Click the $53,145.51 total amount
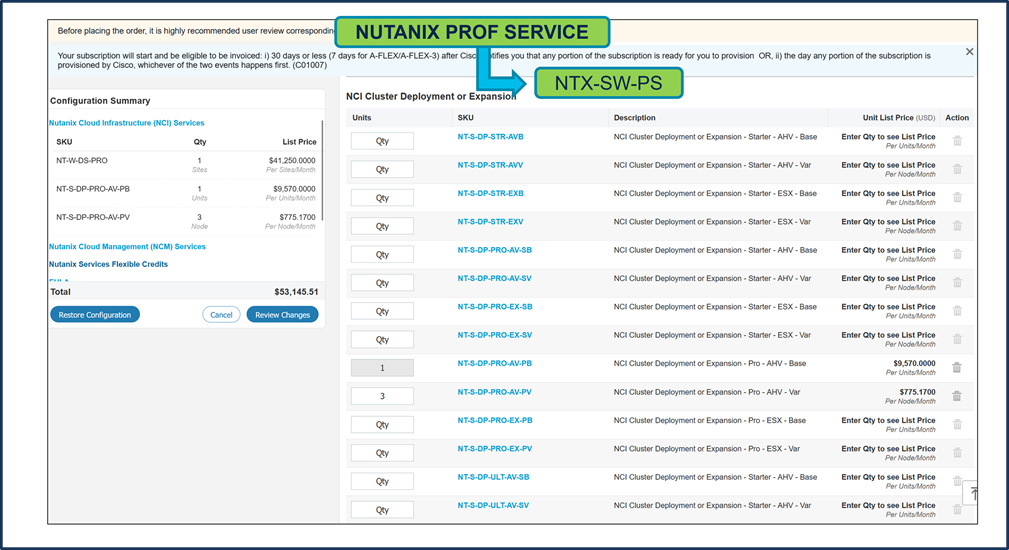1009x550 pixels. point(296,291)
